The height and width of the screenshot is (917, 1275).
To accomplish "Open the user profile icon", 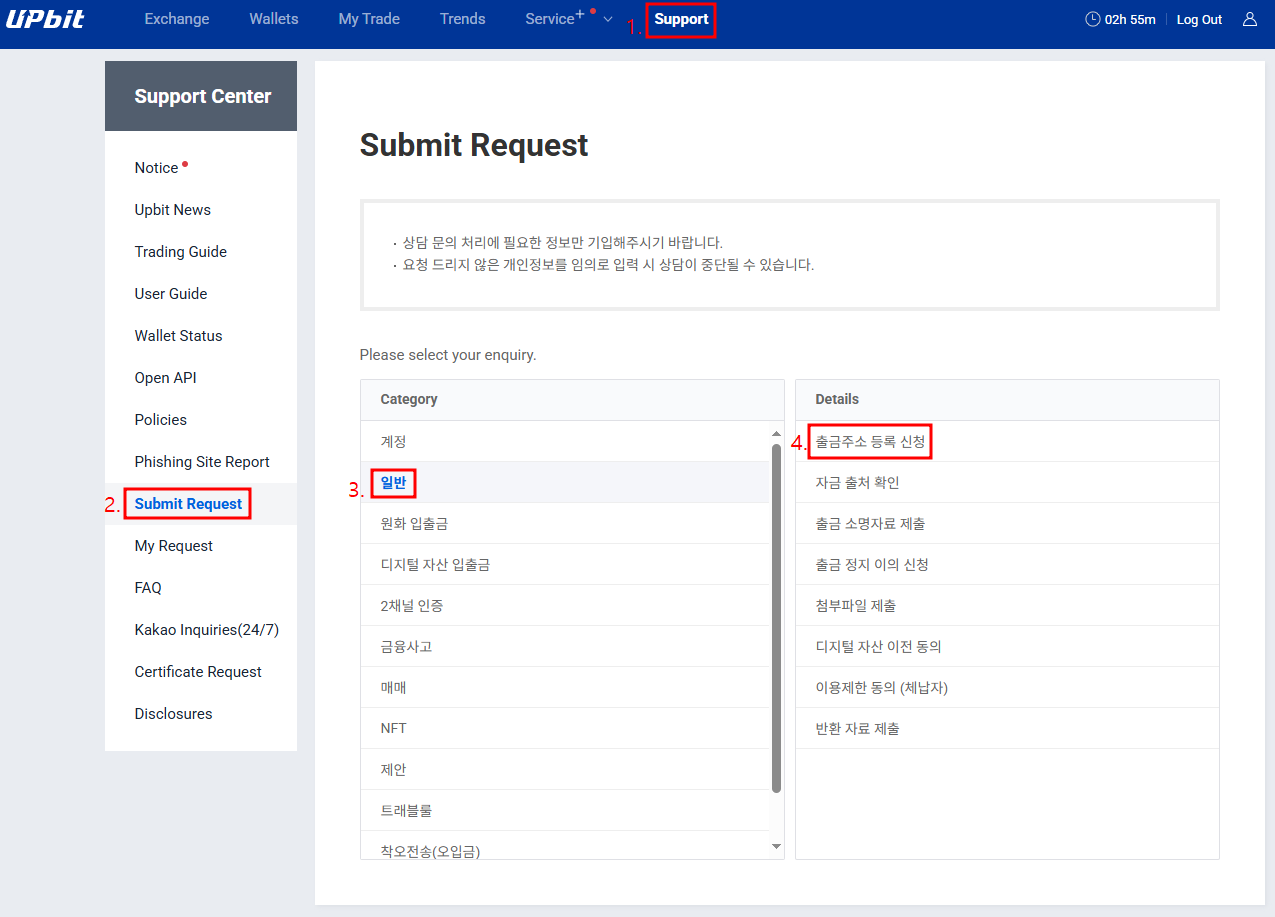I will click(x=1250, y=18).
